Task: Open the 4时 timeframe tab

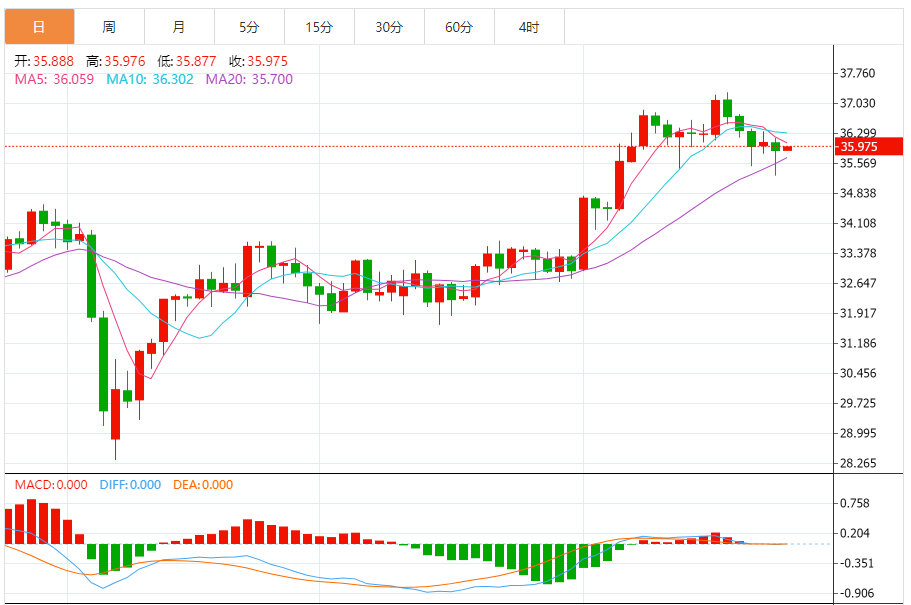Action: pos(529,27)
